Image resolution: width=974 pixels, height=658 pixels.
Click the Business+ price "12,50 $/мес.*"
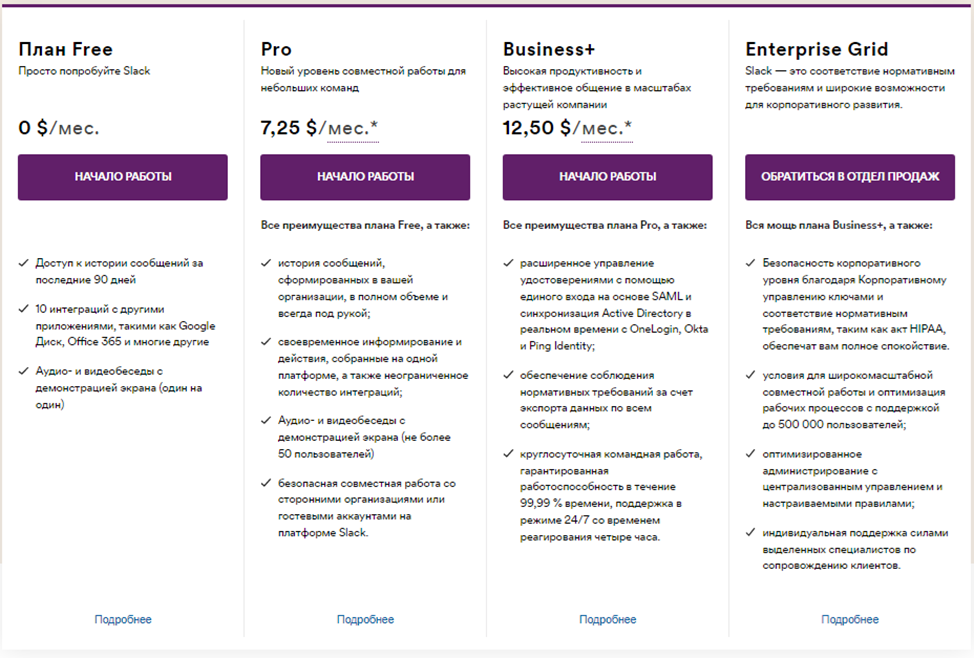pyautogui.click(x=567, y=129)
